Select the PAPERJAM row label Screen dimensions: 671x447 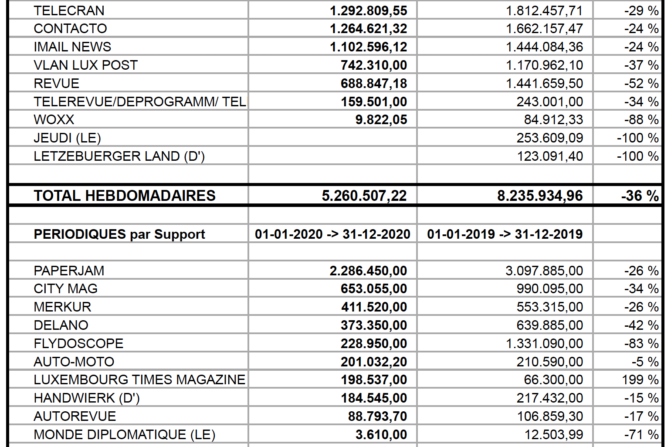click(x=69, y=271)
